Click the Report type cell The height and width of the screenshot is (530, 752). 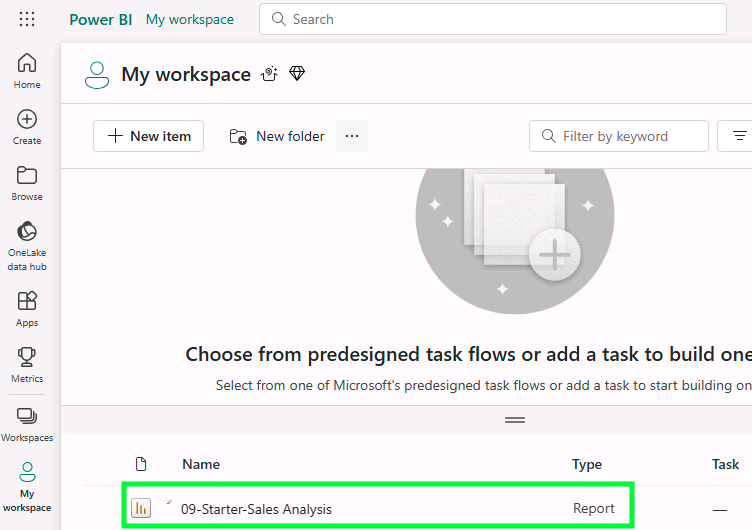tap(593, 508)
